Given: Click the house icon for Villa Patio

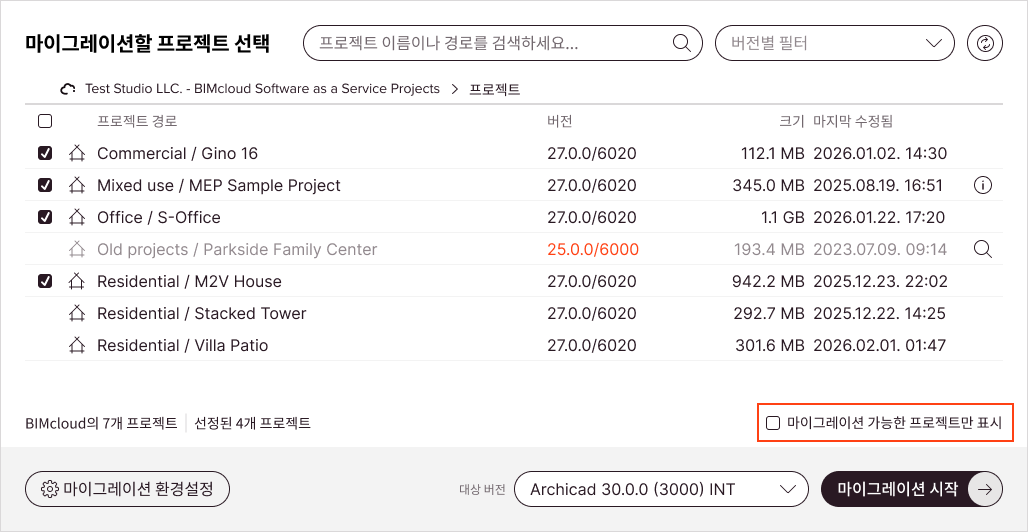Looking at the screenshot, I should (77, 345).
